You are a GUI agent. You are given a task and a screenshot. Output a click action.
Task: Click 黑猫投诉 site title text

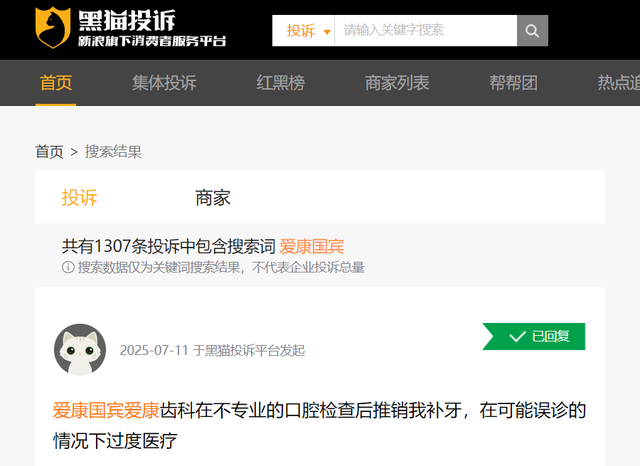pos(127,20)
